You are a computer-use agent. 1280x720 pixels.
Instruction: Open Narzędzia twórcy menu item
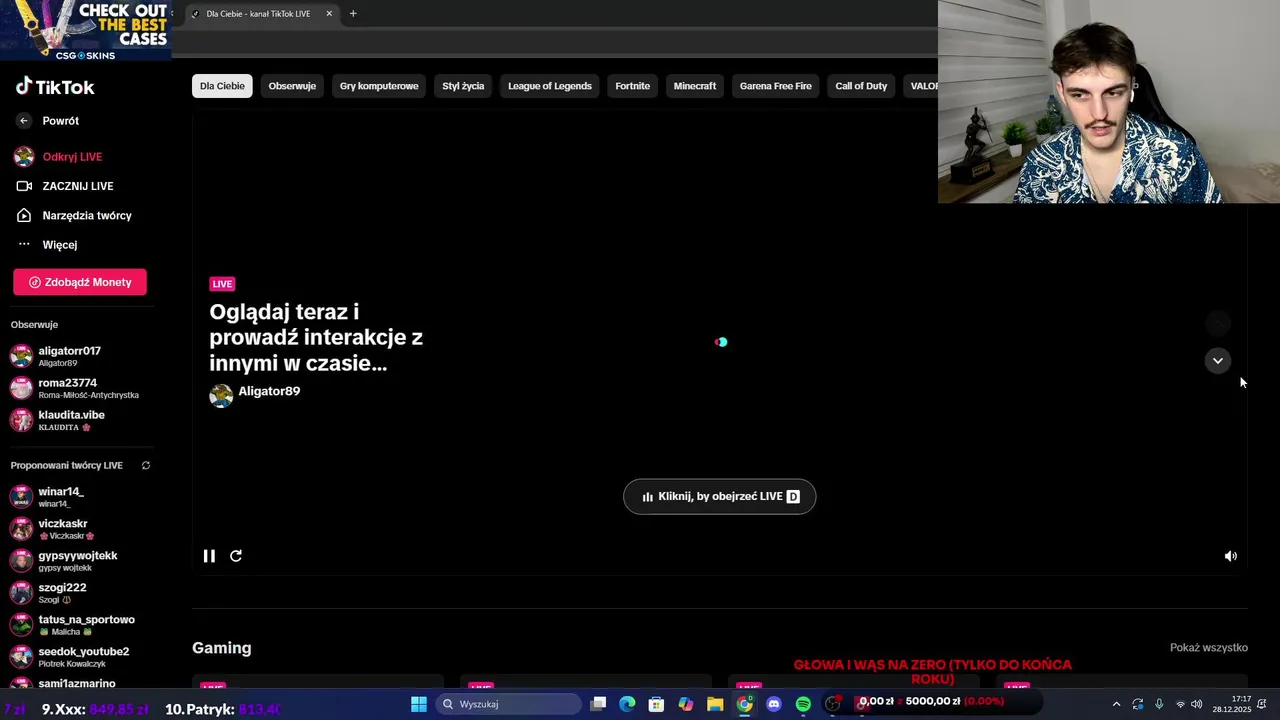click(x=87, y=216)
